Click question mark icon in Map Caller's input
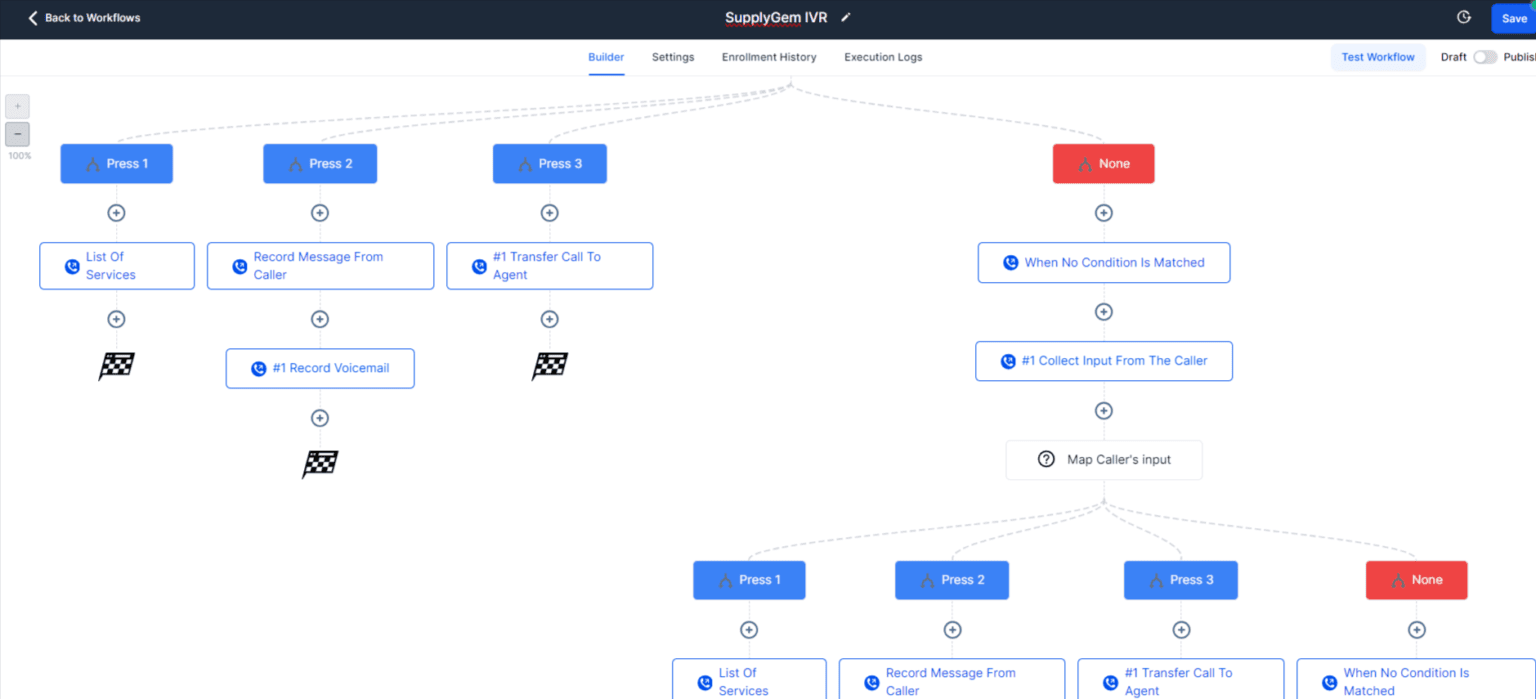Screen dimensions: 1536x699 click(1046, 460)
